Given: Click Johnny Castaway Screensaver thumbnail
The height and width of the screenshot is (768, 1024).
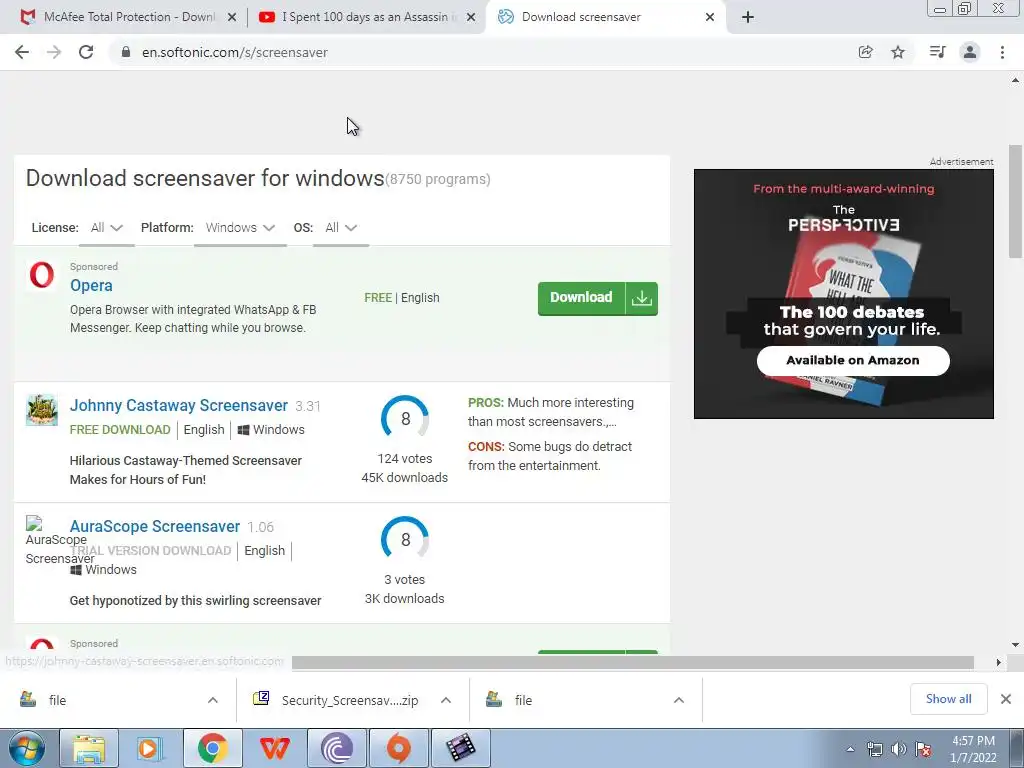Looking at the screenshot, I should click(x=42, y=409).
